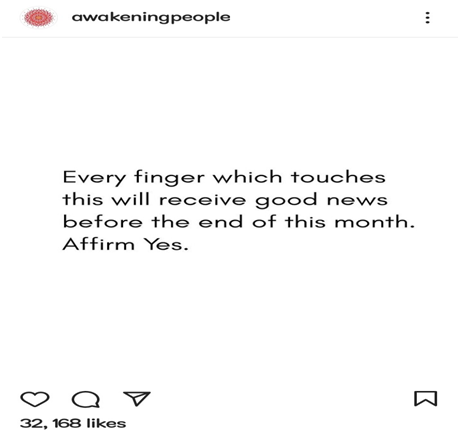The image size is (460, 432).
Task: Send this post via the direct message arrow
Action: (137, 398)
